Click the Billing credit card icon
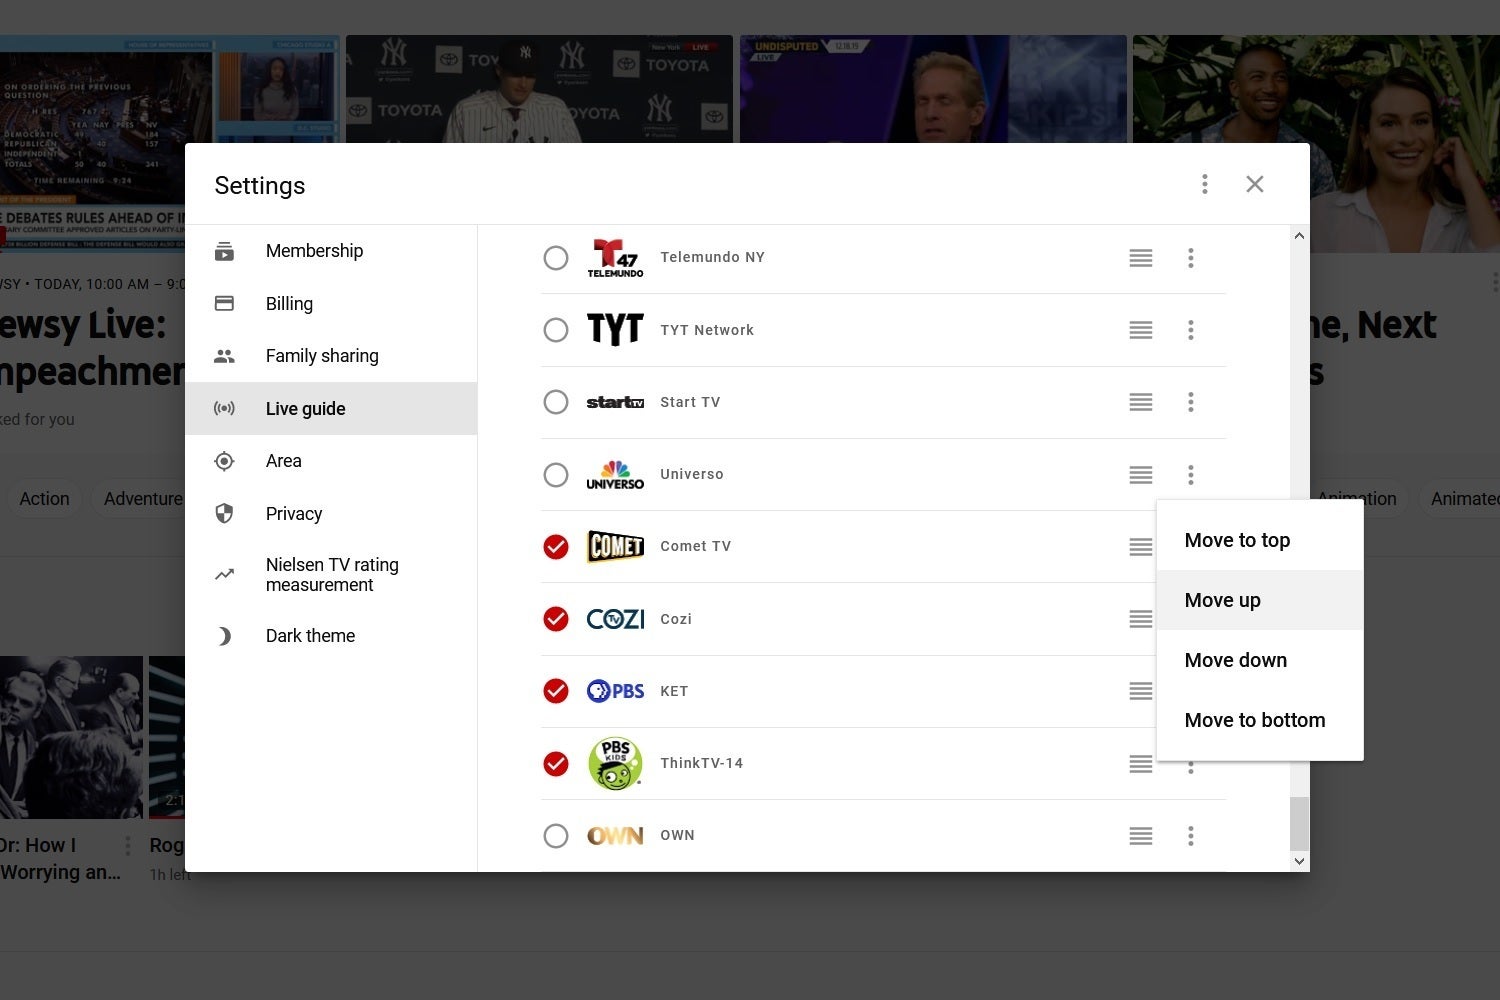Viewport: 1500px width, 1000px height. [x=224, y=303]
